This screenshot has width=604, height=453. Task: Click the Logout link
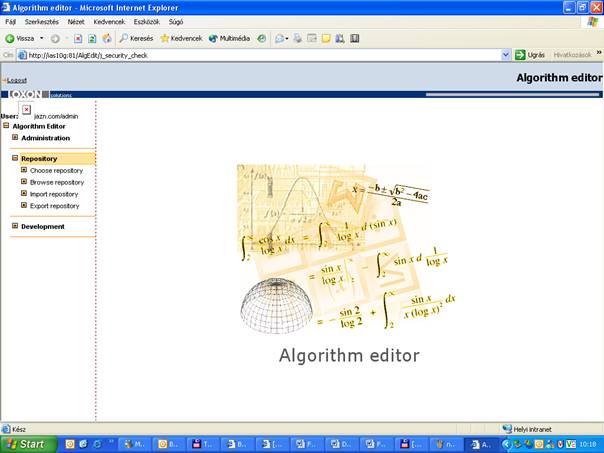pyautogui.click(x=17, y=80)
